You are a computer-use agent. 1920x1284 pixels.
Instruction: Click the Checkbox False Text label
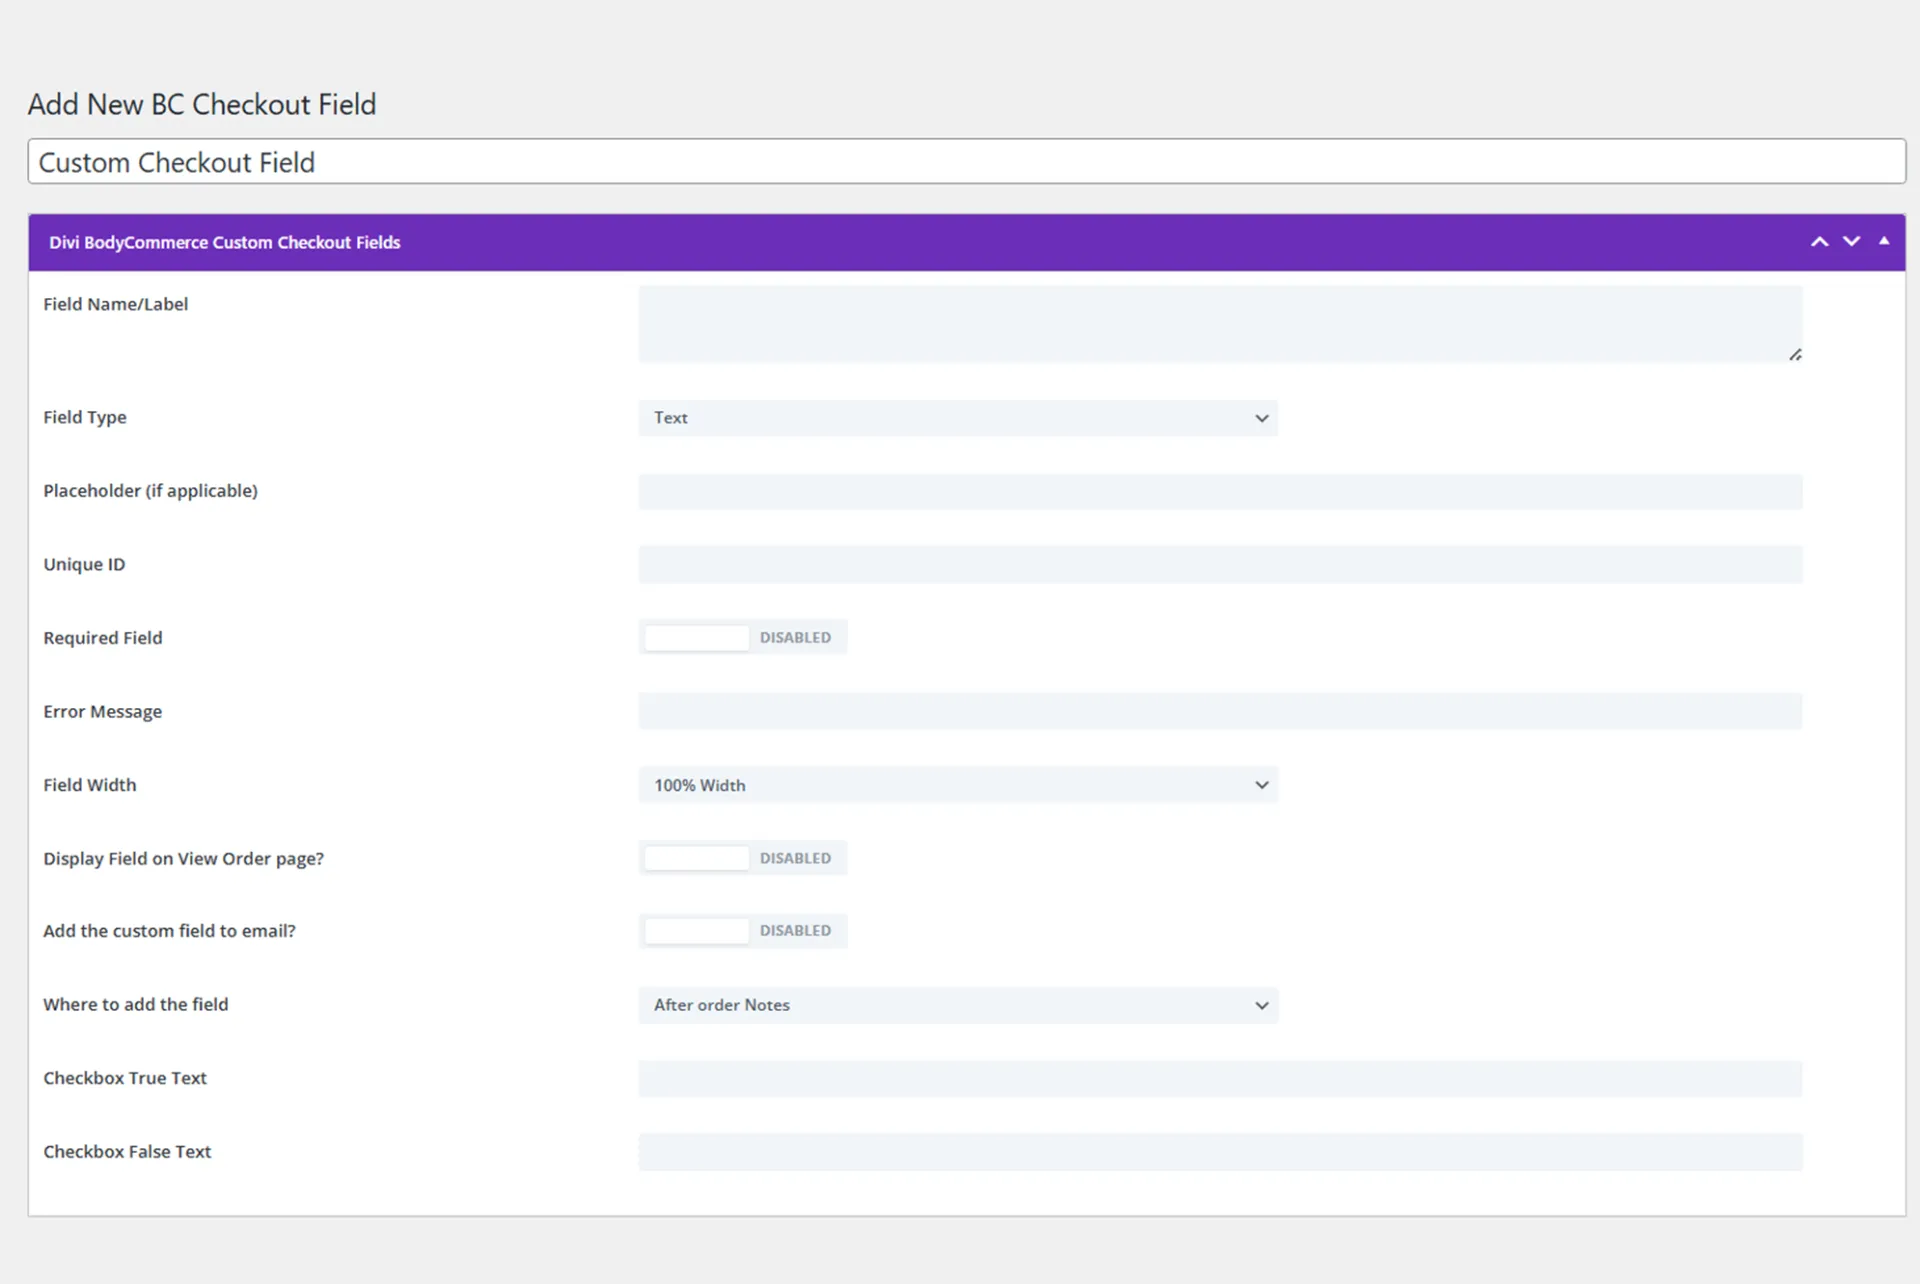point(127,1152)
